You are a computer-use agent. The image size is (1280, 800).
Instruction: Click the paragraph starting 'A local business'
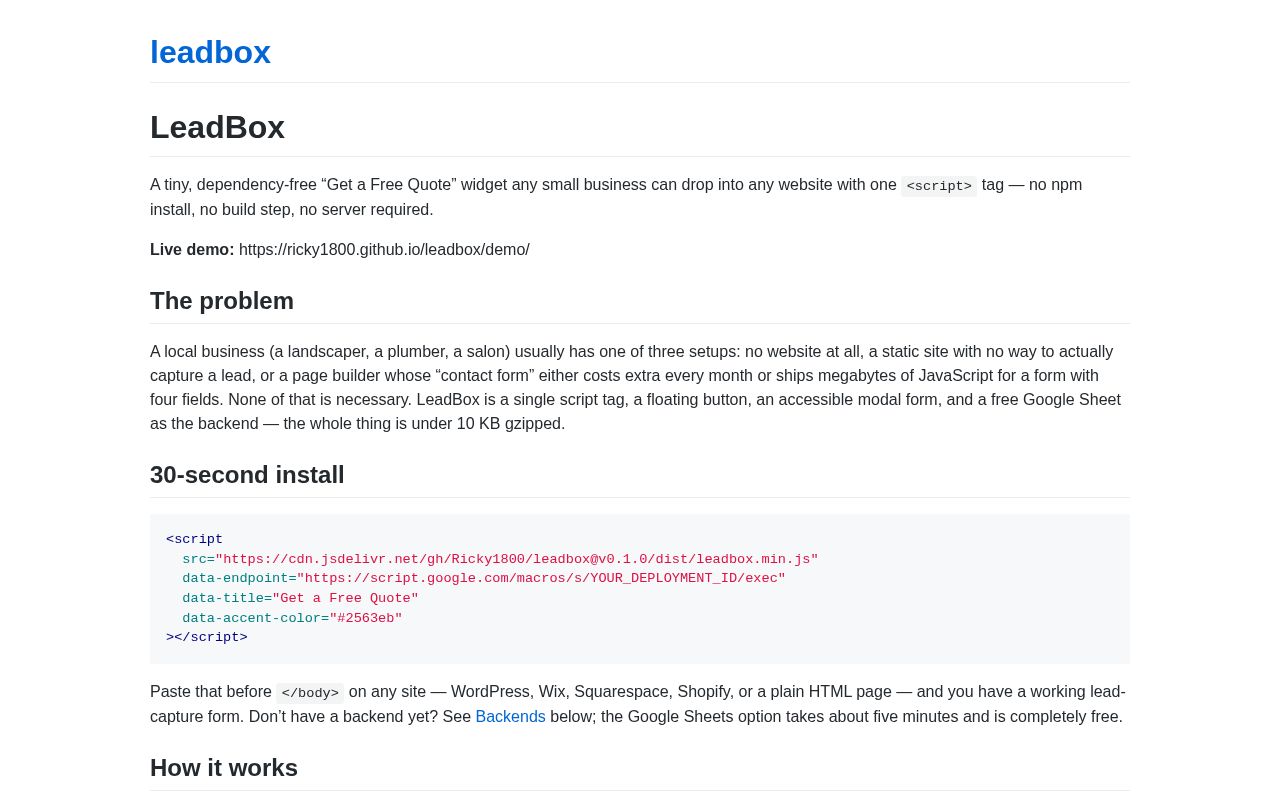(640, 388)
